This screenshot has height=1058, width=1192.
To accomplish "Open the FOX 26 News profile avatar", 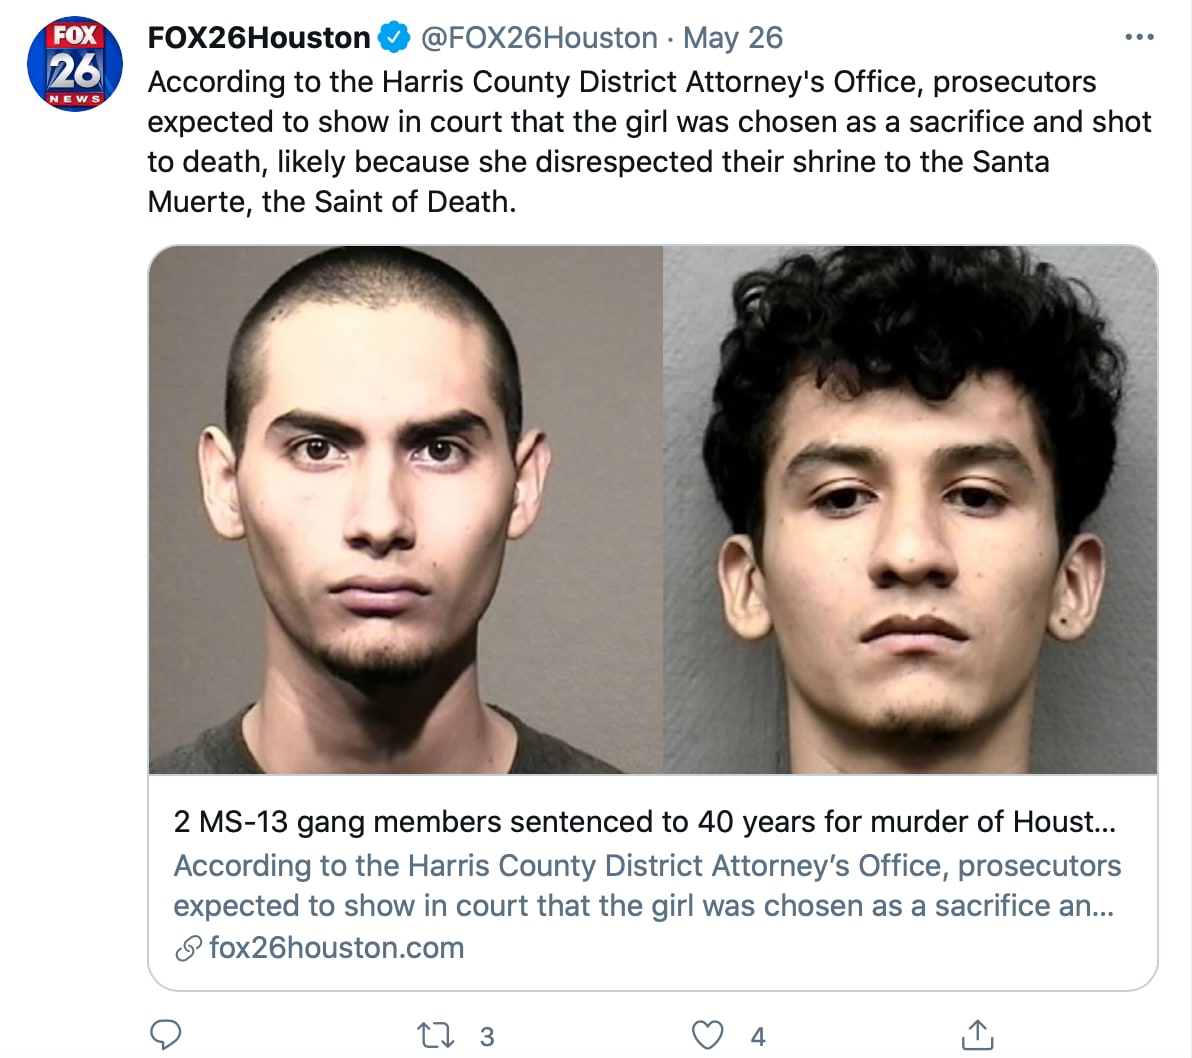I will point(74,64).
